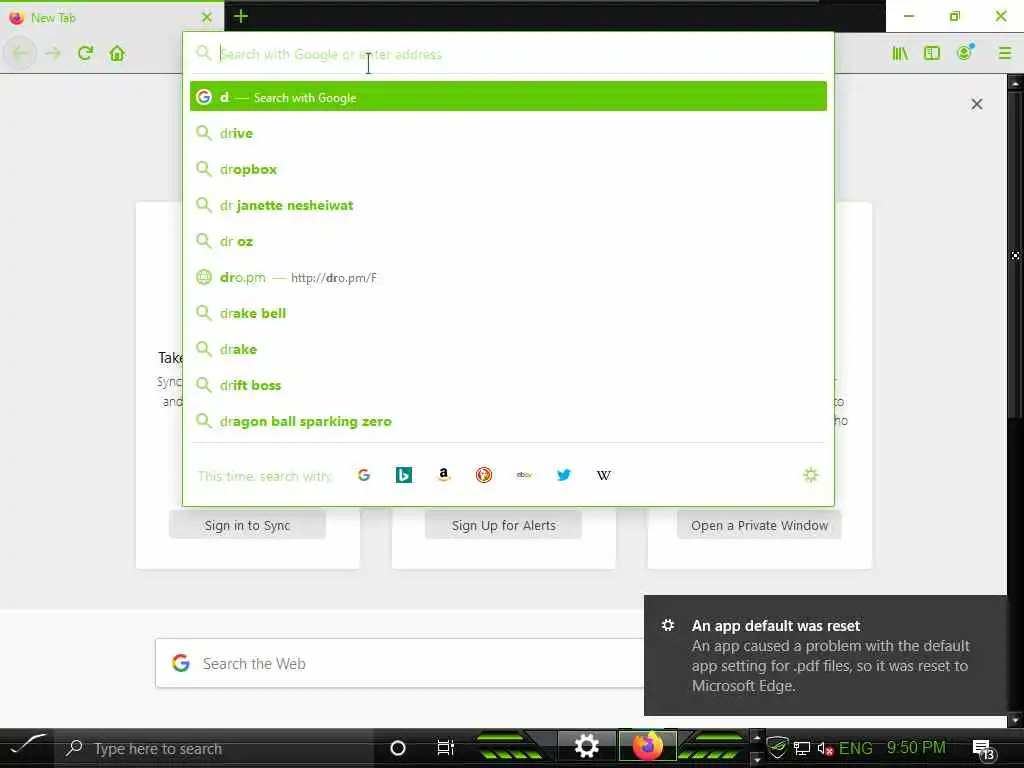This screenshot has height=768, width=1024.
Task: Choose 'd — Search with Google' suggestion
Action: [x=508, y=97]
